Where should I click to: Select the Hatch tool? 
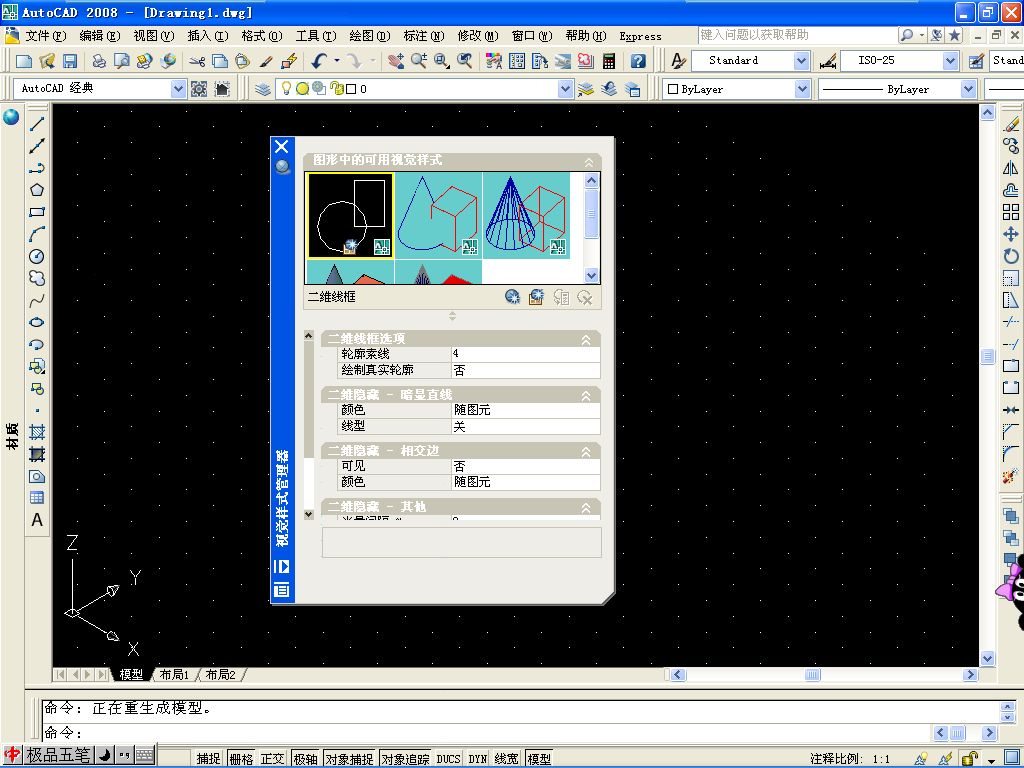[37, 432]
